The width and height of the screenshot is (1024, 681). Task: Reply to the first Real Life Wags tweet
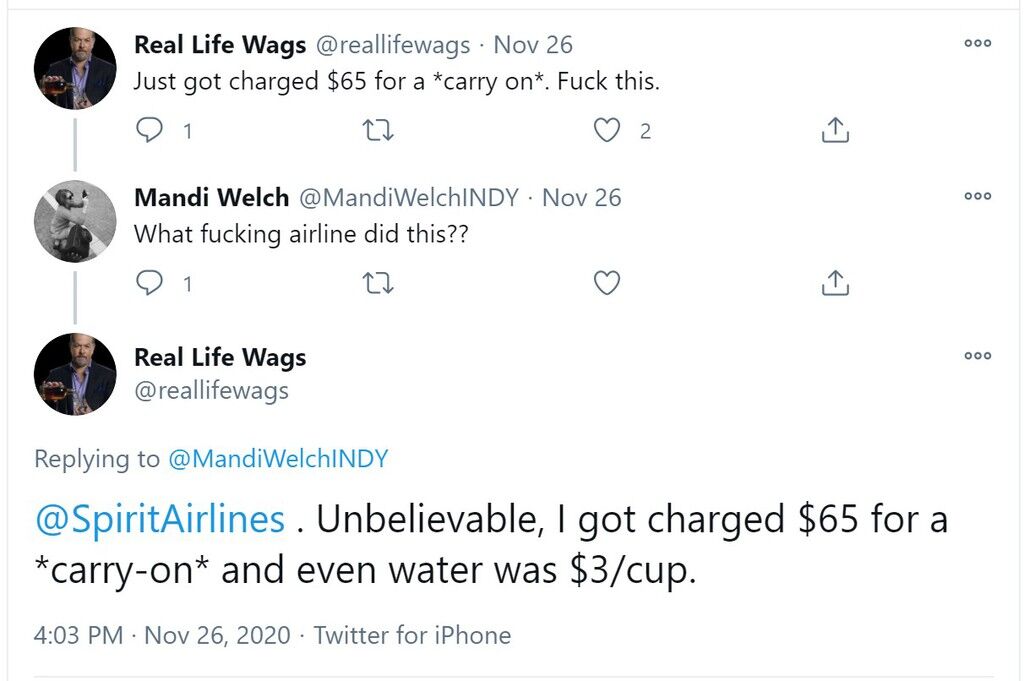coord(150,130)
